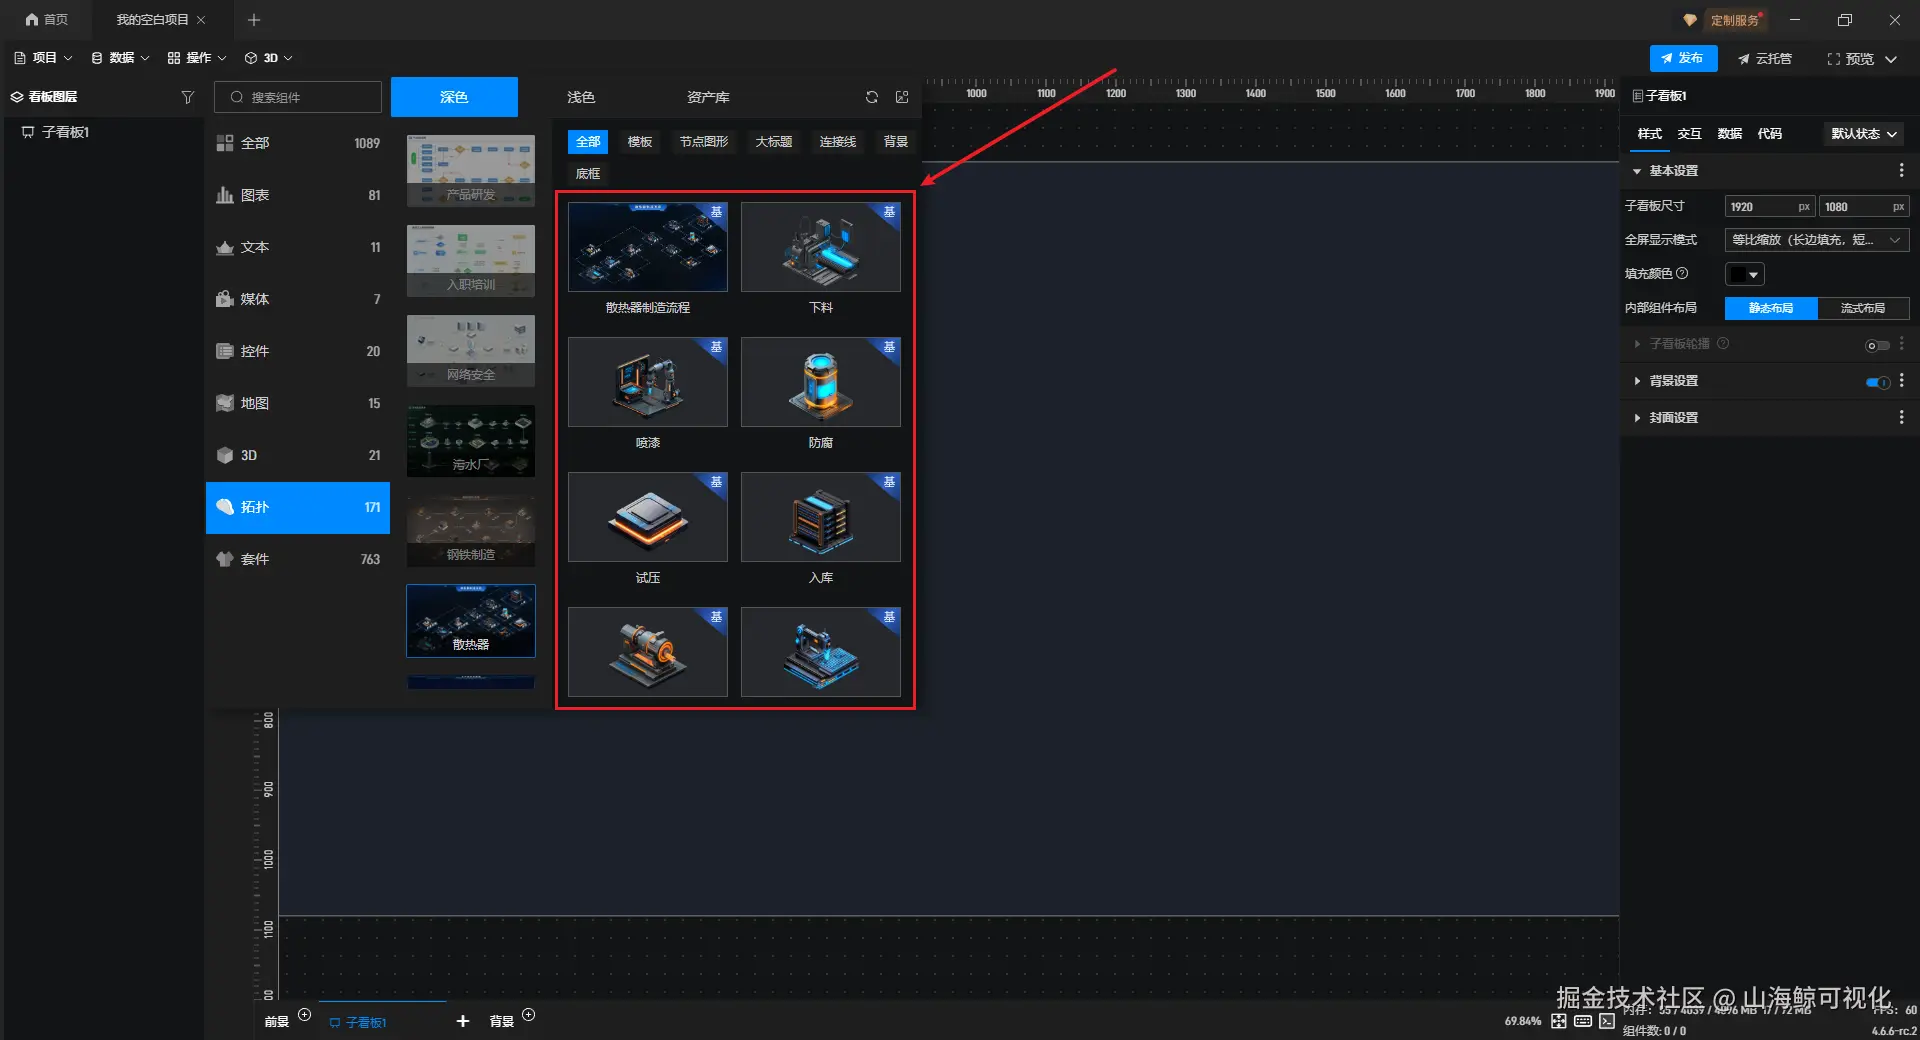The height and width of the screenshot is (1040, 1920).
Task: Select the 套件 kit category
Action: click(x=298, y=559)
